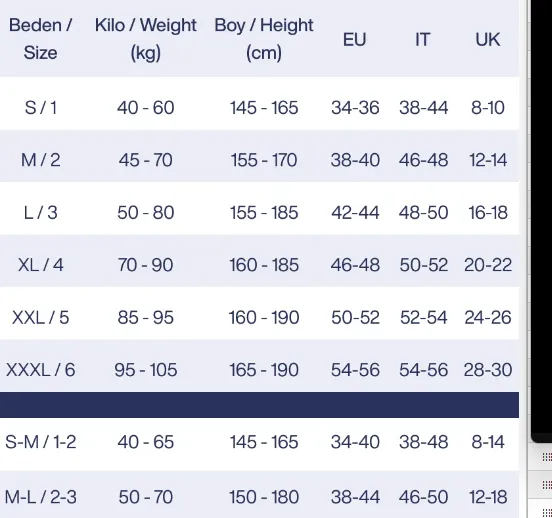Click the UK 20-22 cell

pyautogui.click(x=488, y=265)
